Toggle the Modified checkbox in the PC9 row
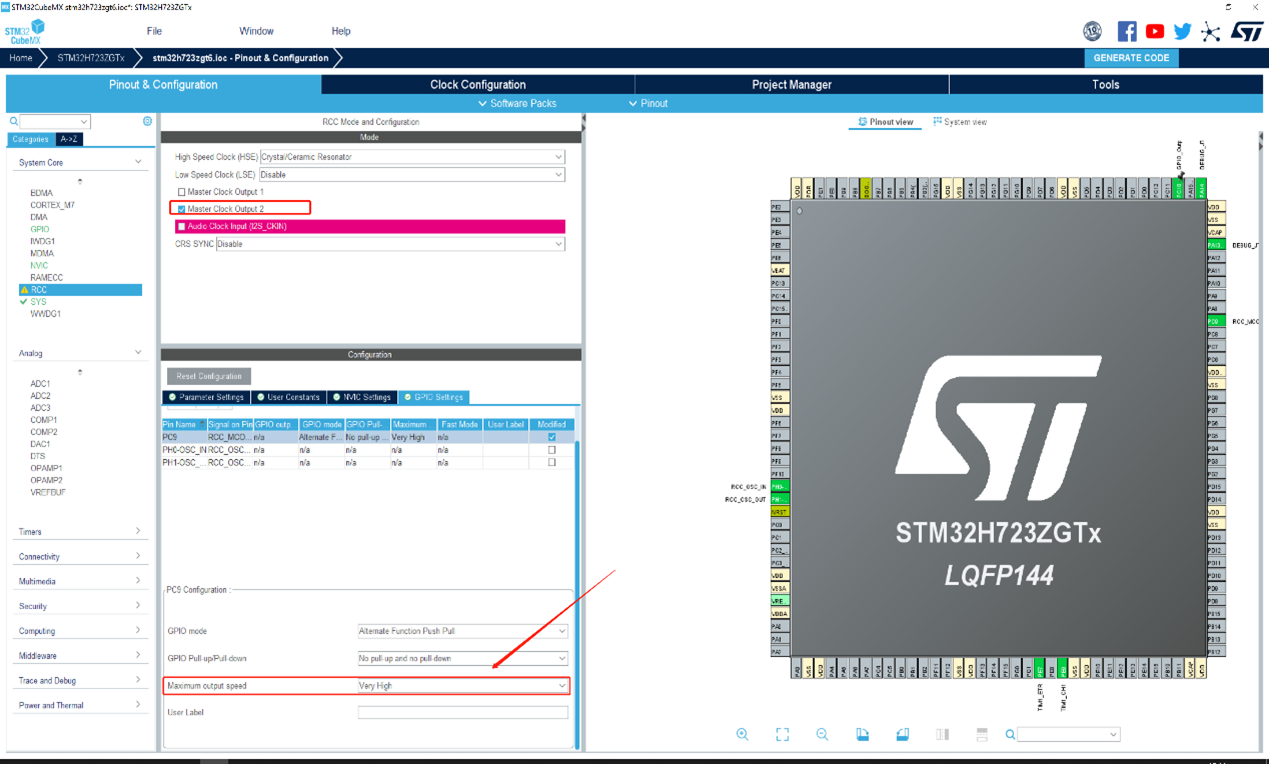This screenshot has width=1269, height=764. pos(552,437)
